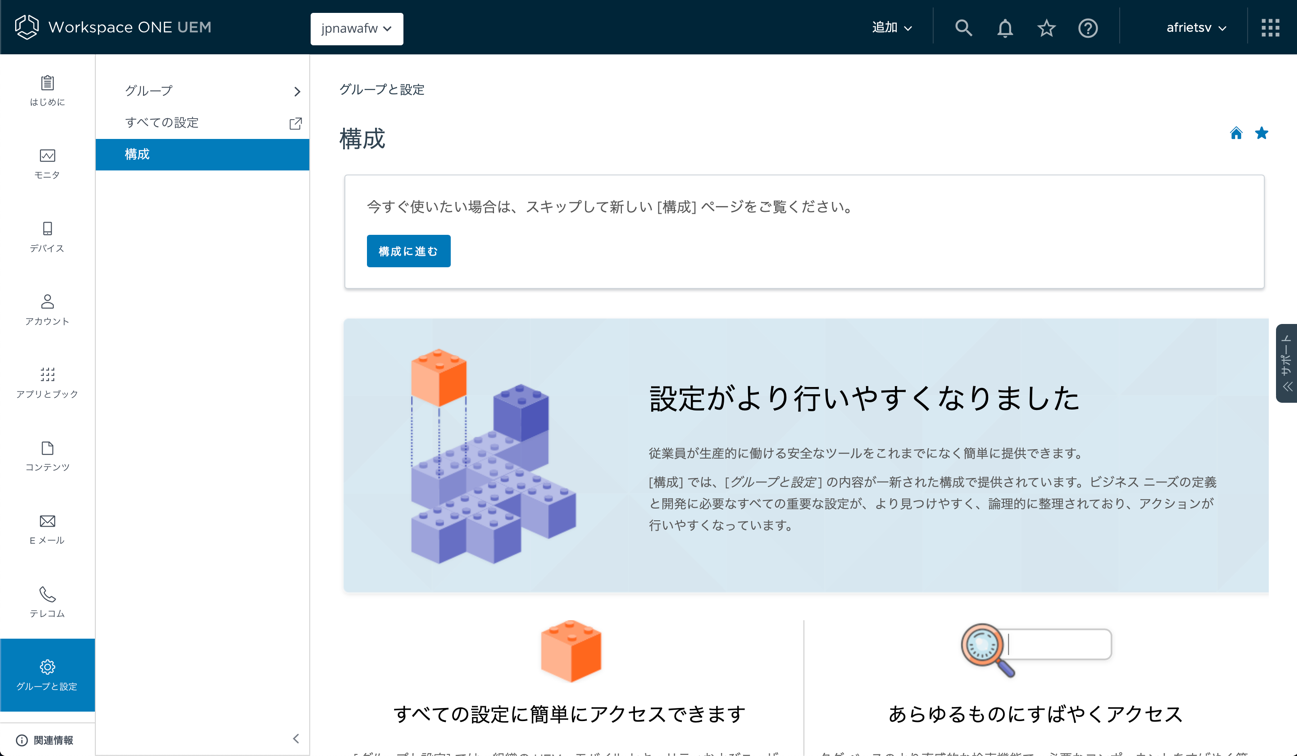This screenshot has width=1297, height=756.
Task: Click the external link icon beside すべての設定
Action: coord(296,123)
